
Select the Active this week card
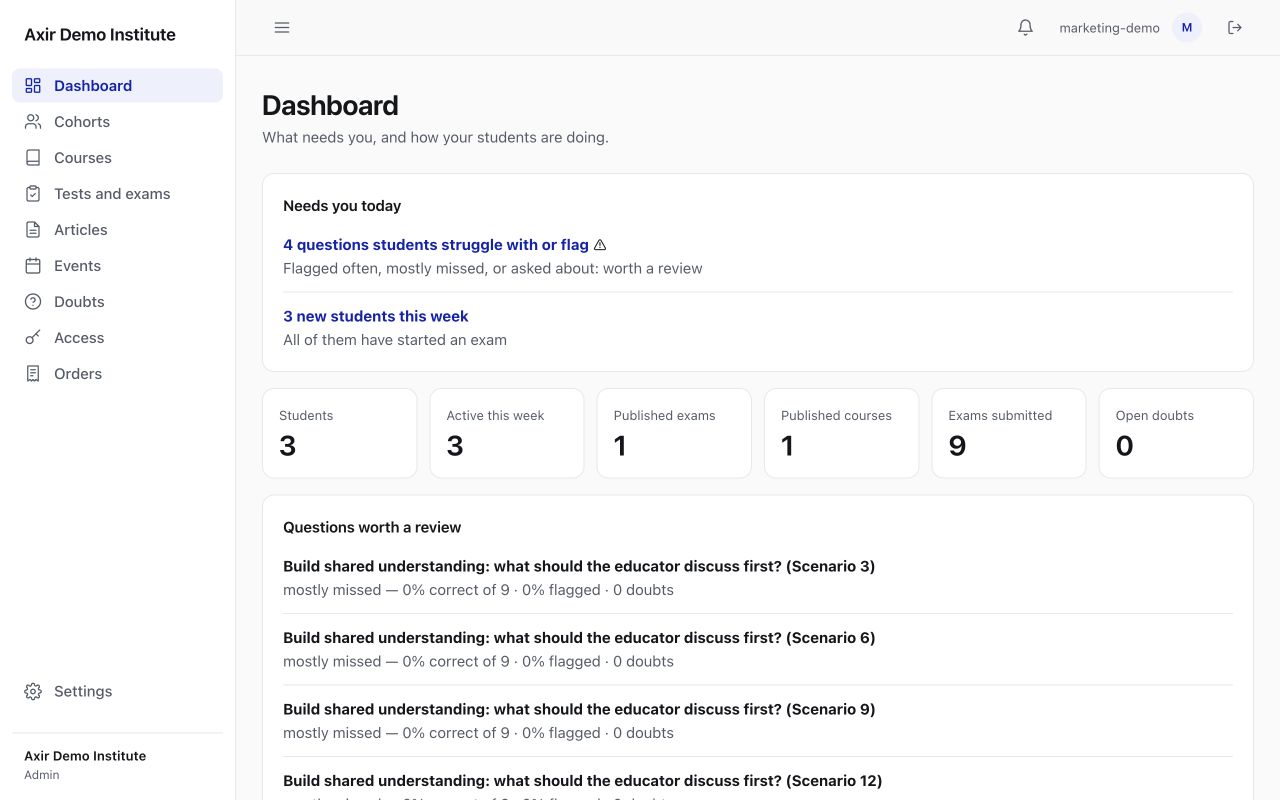[507, 433]
